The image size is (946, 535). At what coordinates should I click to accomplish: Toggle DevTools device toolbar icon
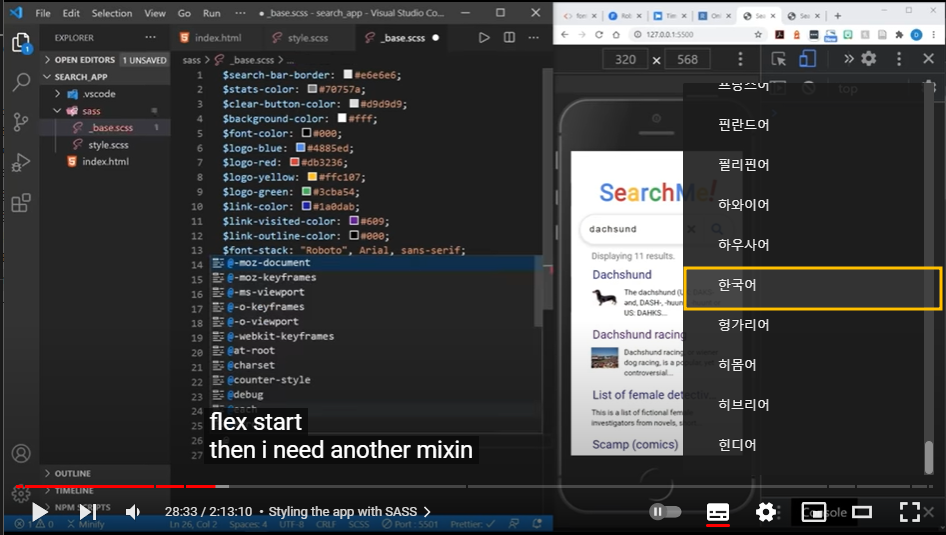click(x=807, y=59)
